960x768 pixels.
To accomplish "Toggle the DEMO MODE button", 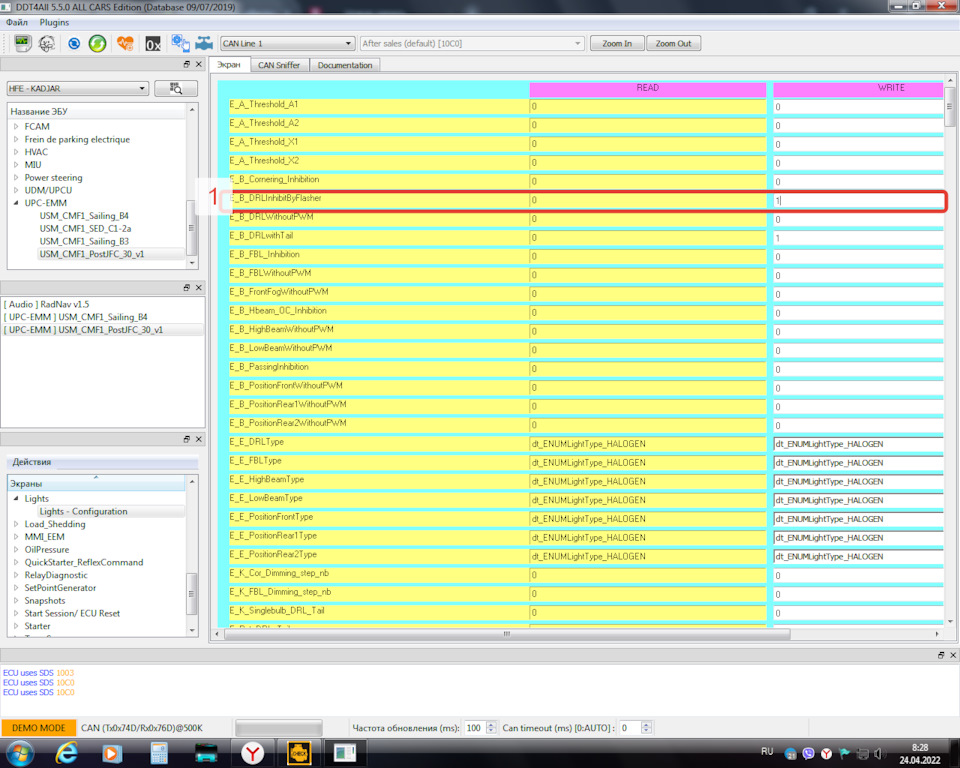I will (x=38, y=728).
